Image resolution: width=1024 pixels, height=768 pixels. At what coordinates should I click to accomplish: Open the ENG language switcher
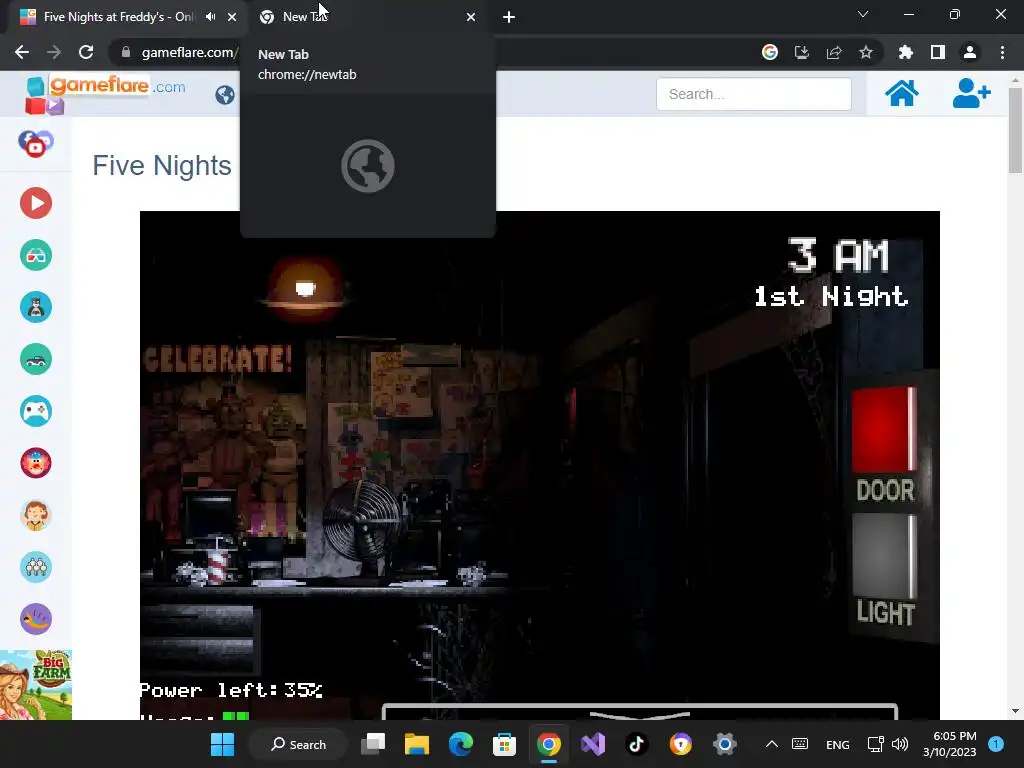click(837, 744)
